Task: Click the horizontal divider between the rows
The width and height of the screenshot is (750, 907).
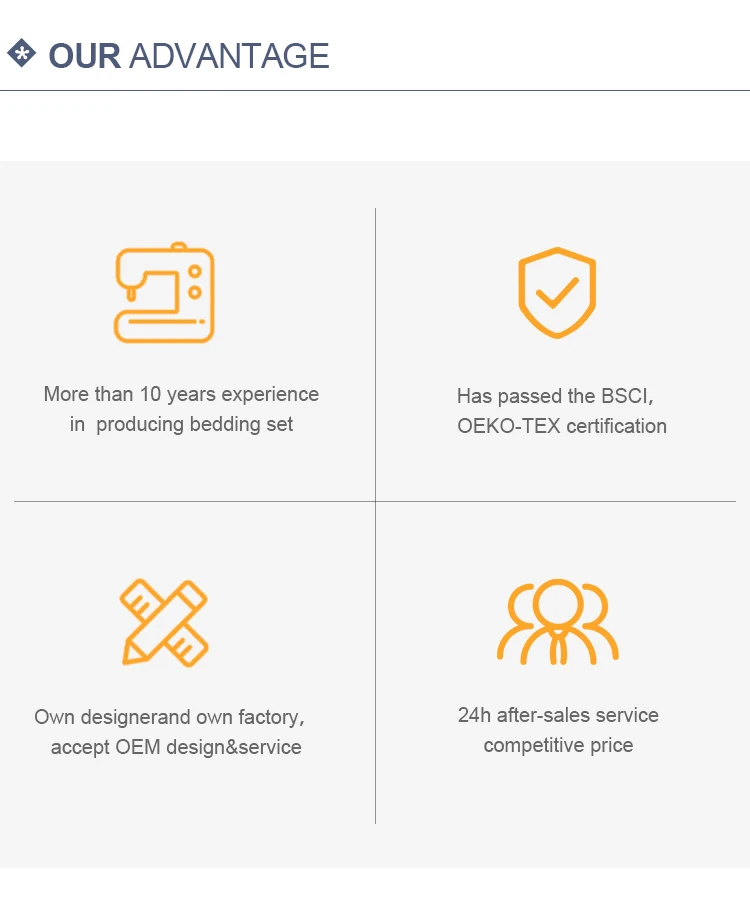Action: pyautogui.click(x=200, y=501)
